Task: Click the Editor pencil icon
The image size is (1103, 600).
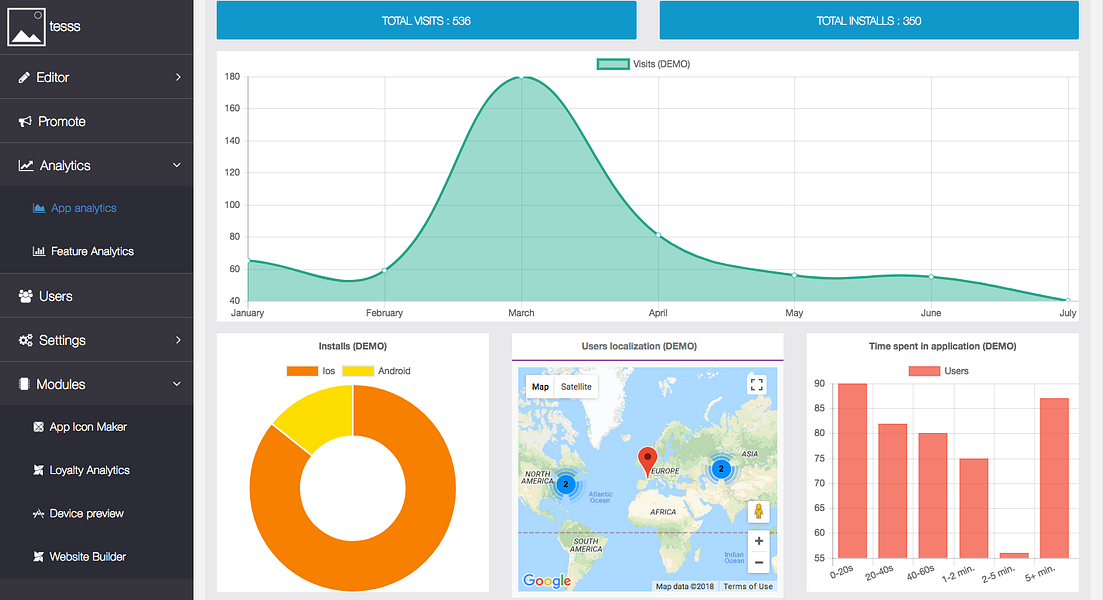Action: 24,77
